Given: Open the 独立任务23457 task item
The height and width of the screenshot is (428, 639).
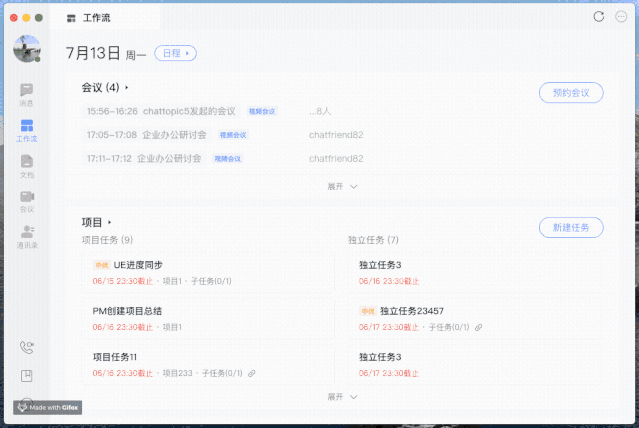Looking at the screenshot, I should click(411, 311).
